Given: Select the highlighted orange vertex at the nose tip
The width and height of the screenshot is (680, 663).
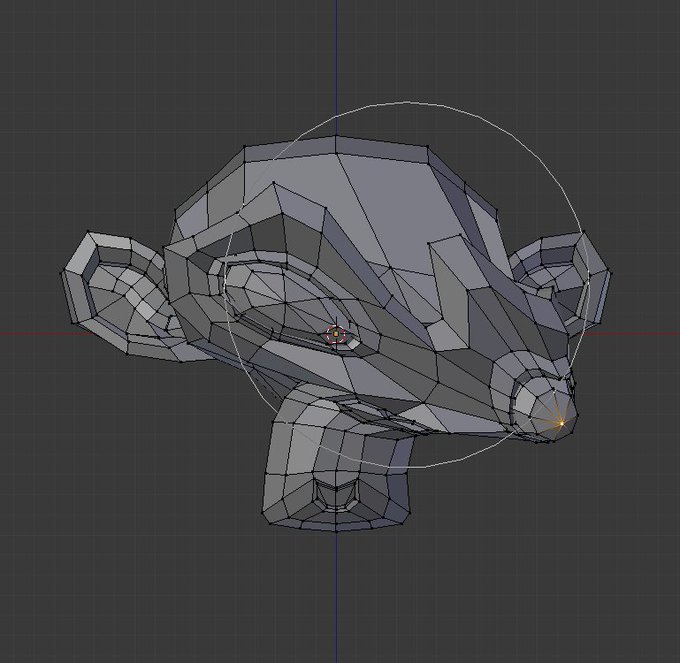Looking at the screenshot, I should coord(562,423).
